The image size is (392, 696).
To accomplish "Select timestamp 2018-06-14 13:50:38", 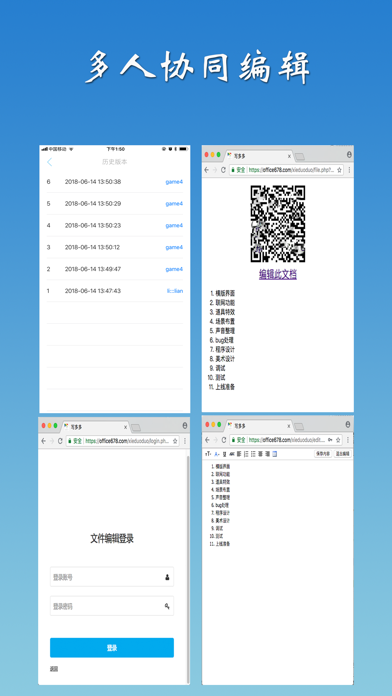I will click(x=93, y=182).
